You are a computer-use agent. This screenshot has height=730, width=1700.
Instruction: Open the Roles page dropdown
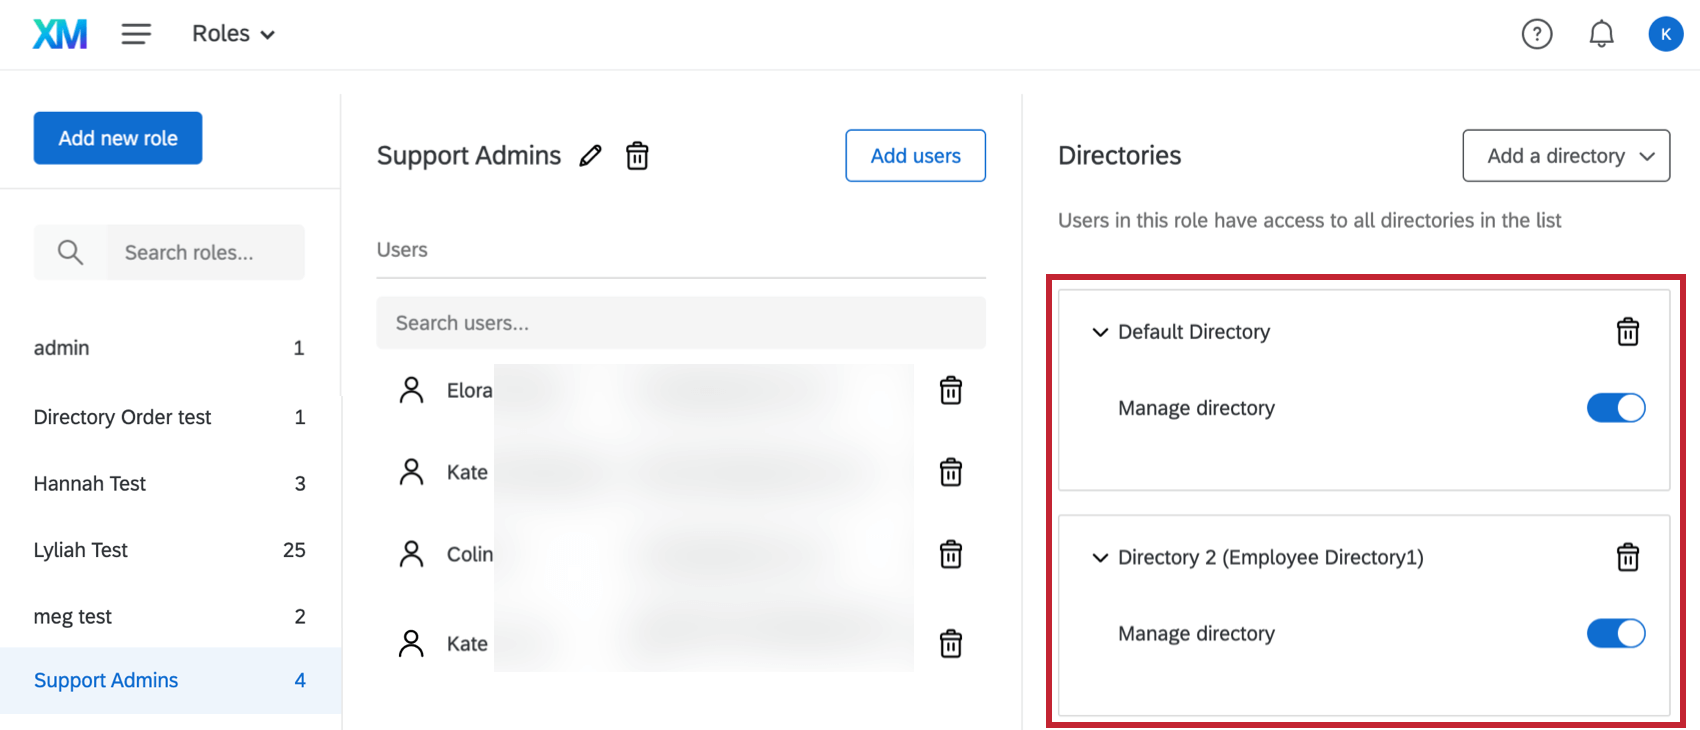coord(233,34)
